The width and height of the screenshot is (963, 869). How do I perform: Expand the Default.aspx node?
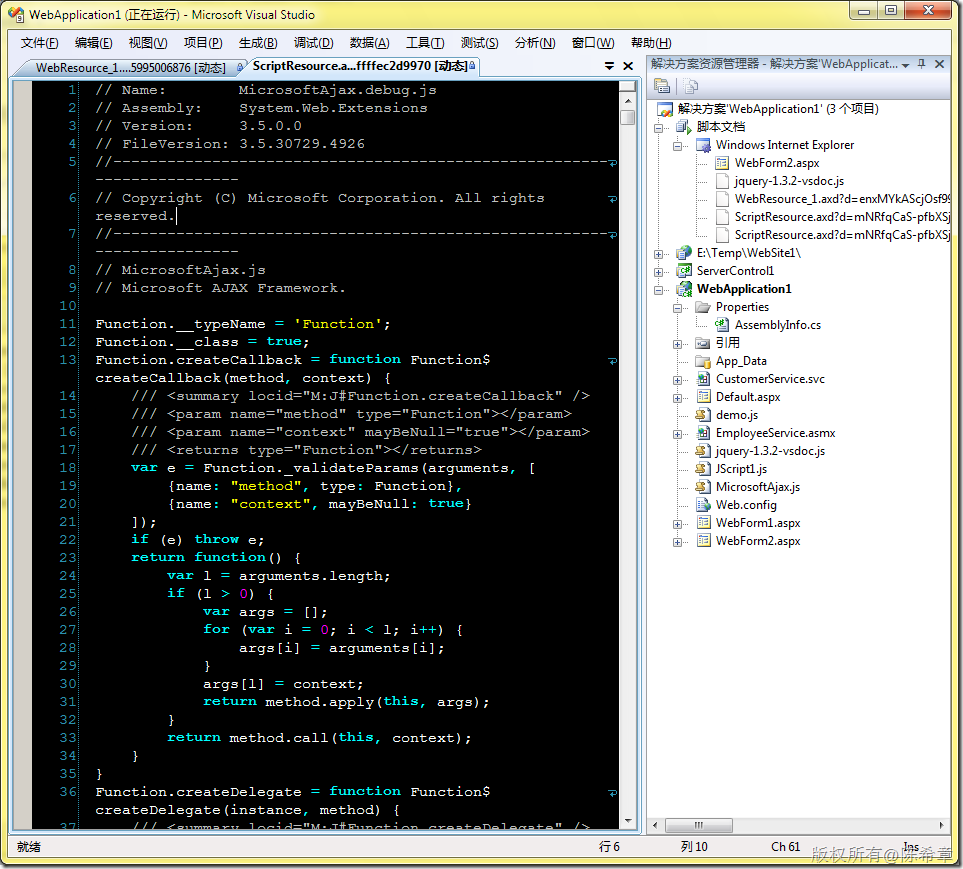point(677,398)
